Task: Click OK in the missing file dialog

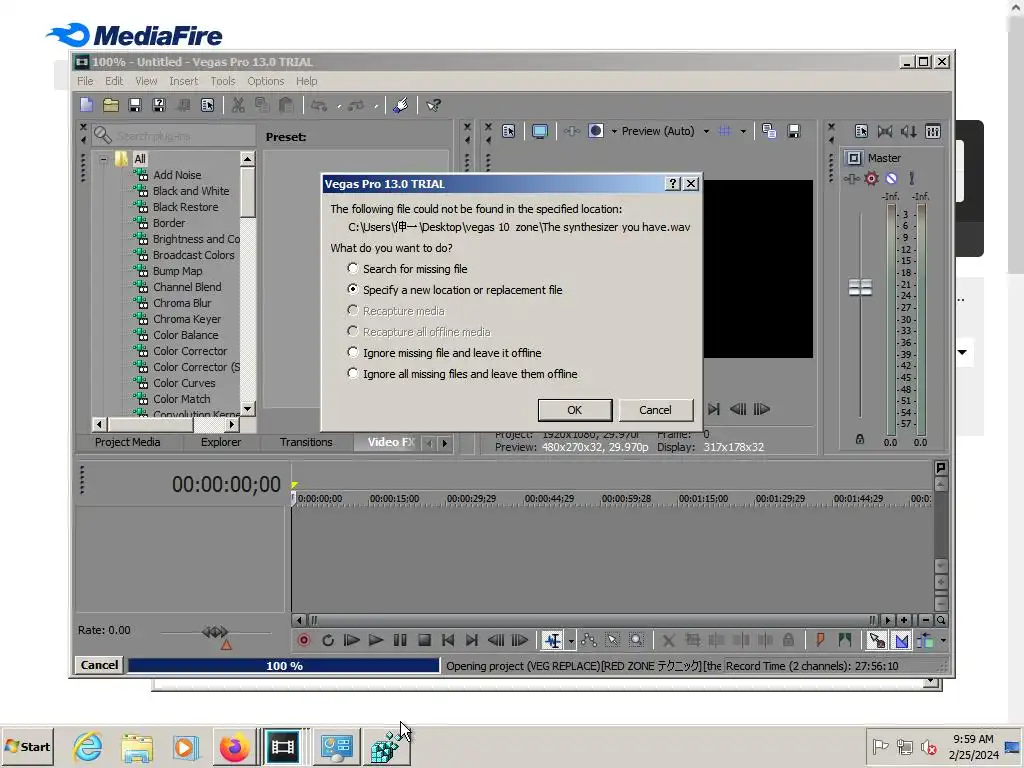Action: 575,410
